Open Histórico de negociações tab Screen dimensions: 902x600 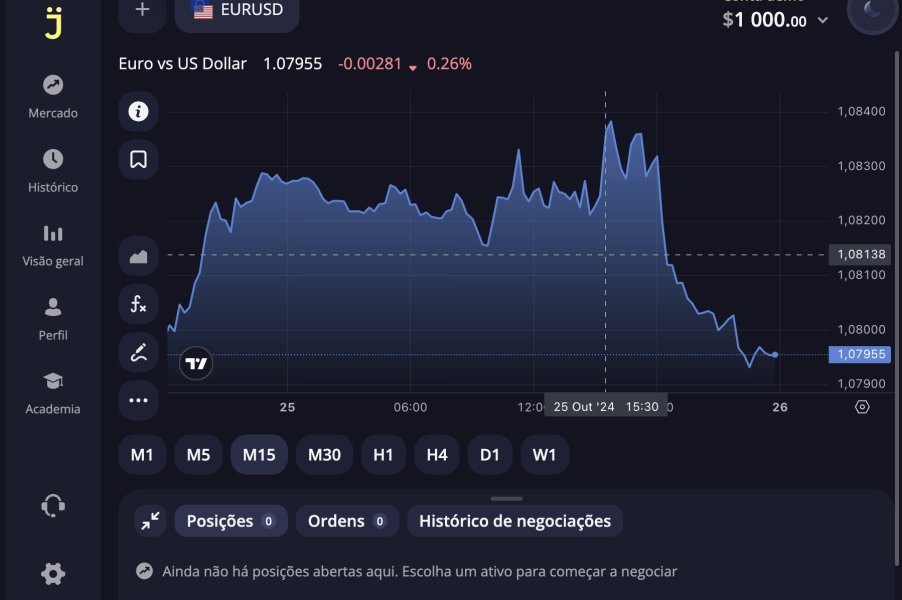coord(514,521)
